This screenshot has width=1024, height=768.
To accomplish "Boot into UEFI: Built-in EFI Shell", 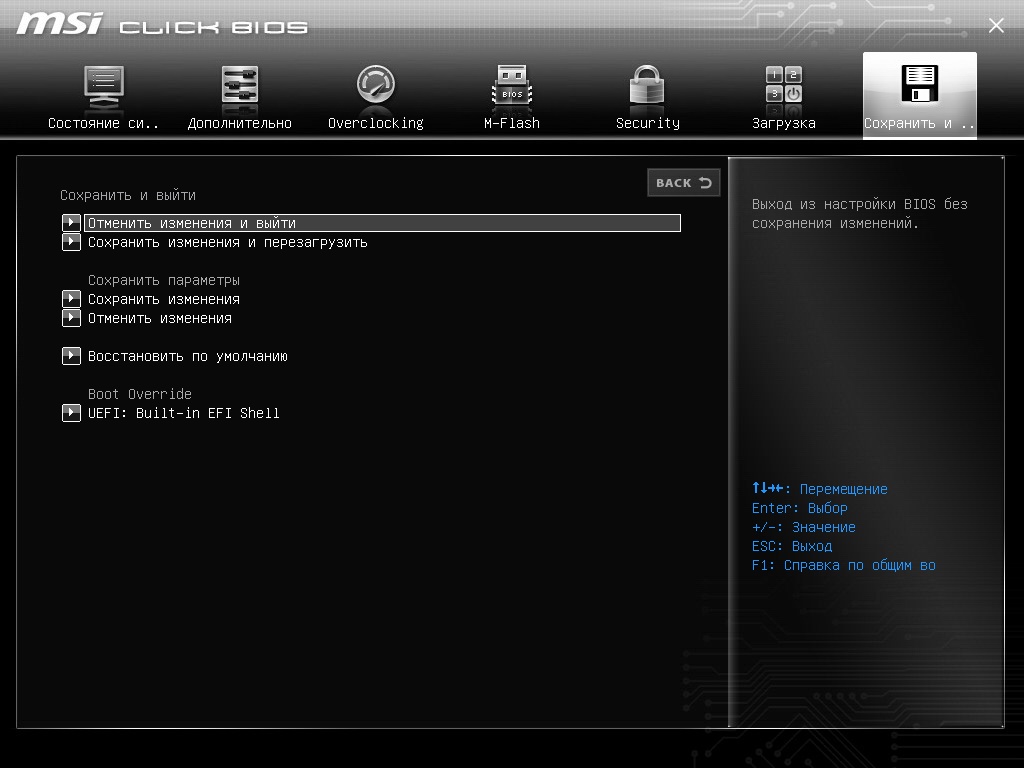I will (184, 413).
